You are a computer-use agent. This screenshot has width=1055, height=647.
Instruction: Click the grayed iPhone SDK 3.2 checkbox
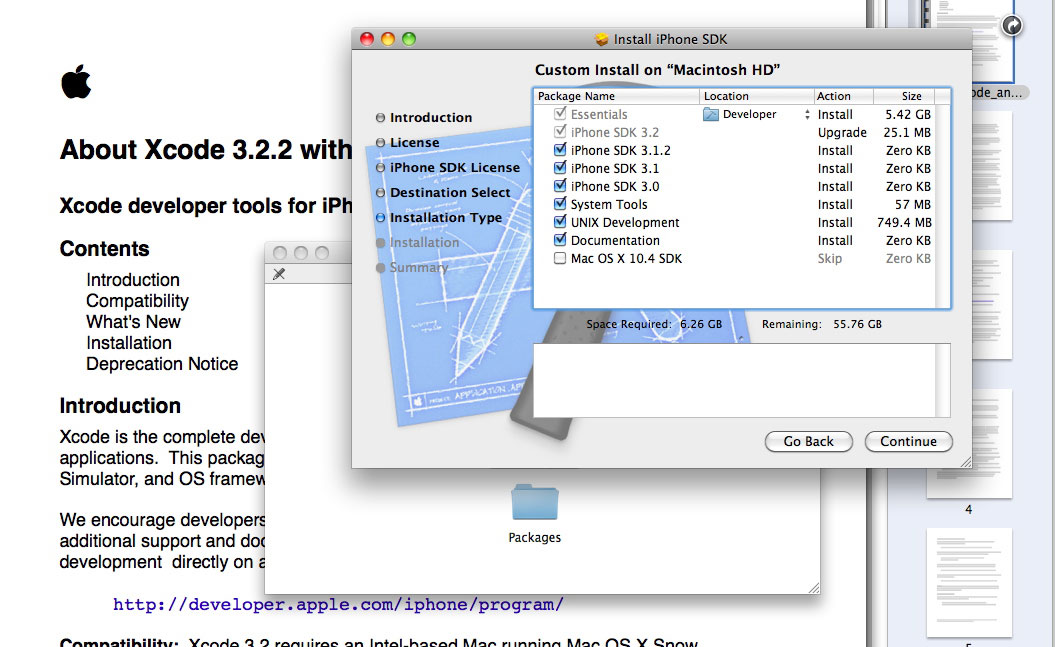560,132
